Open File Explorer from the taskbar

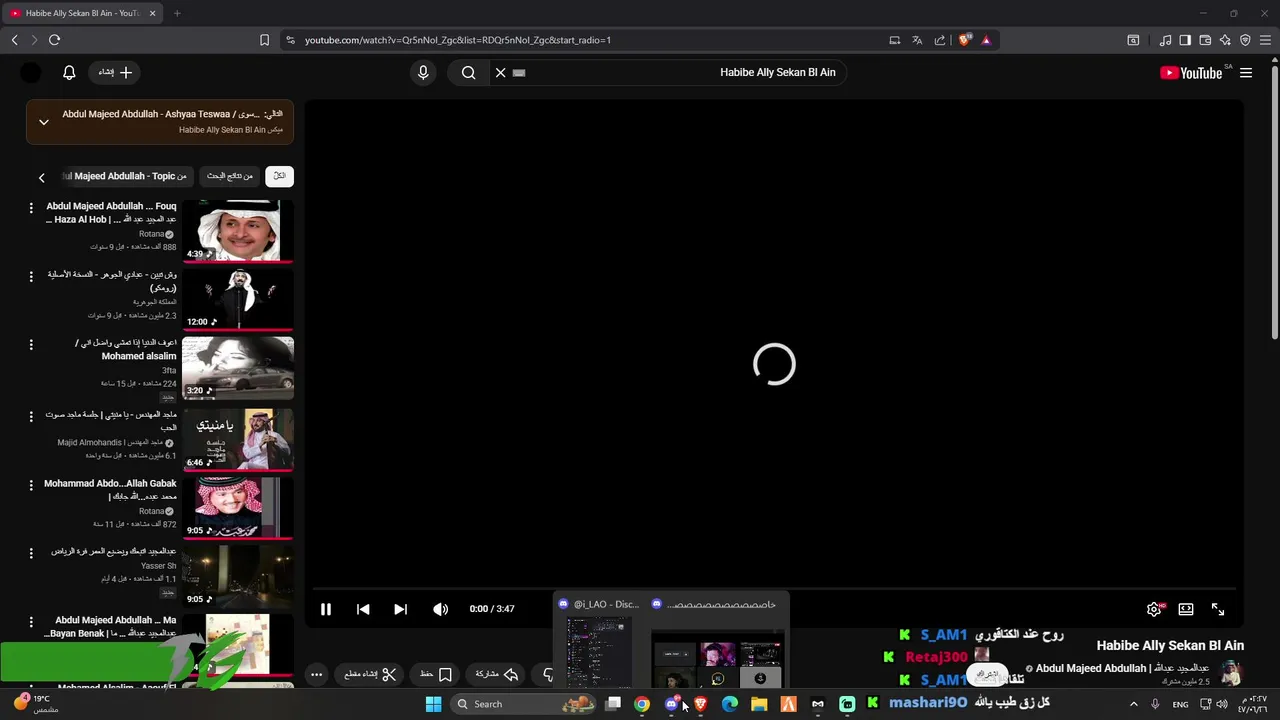pos(759,704)
